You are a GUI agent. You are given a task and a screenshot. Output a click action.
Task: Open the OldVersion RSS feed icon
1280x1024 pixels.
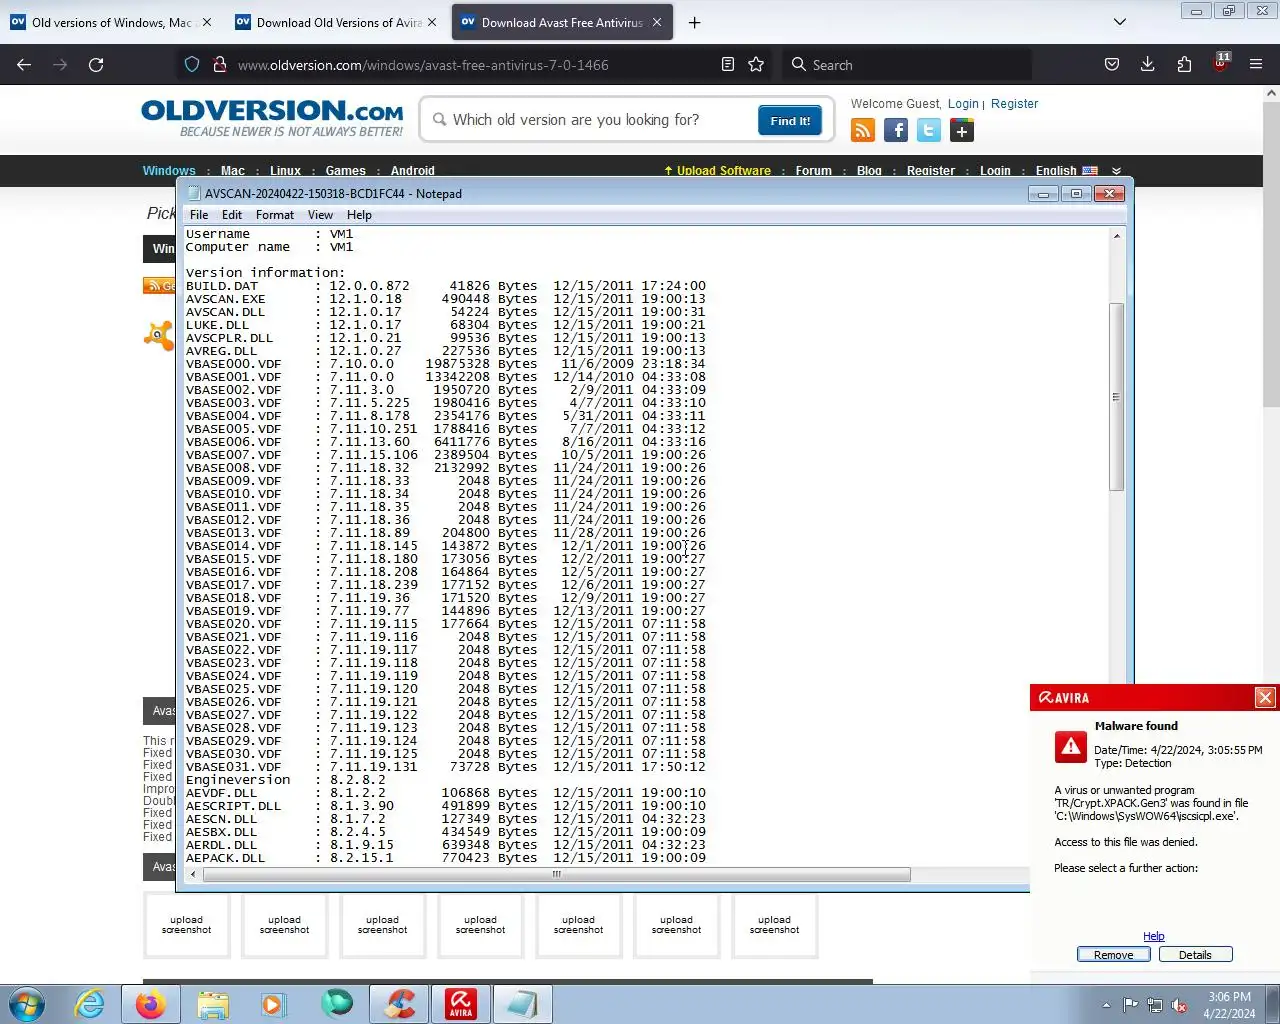(863, 130)
